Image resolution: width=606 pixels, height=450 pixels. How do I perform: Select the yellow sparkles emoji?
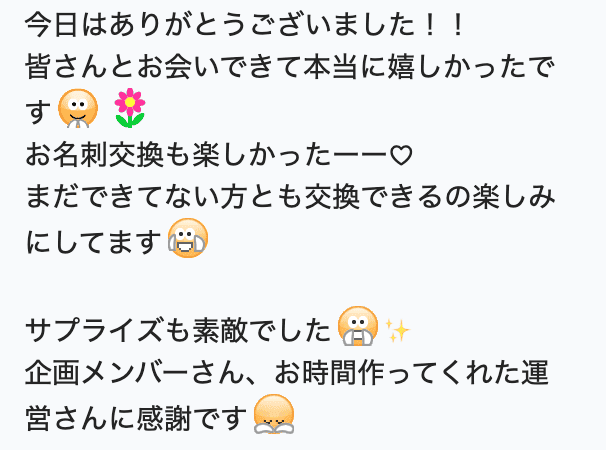tap(397, 330)
